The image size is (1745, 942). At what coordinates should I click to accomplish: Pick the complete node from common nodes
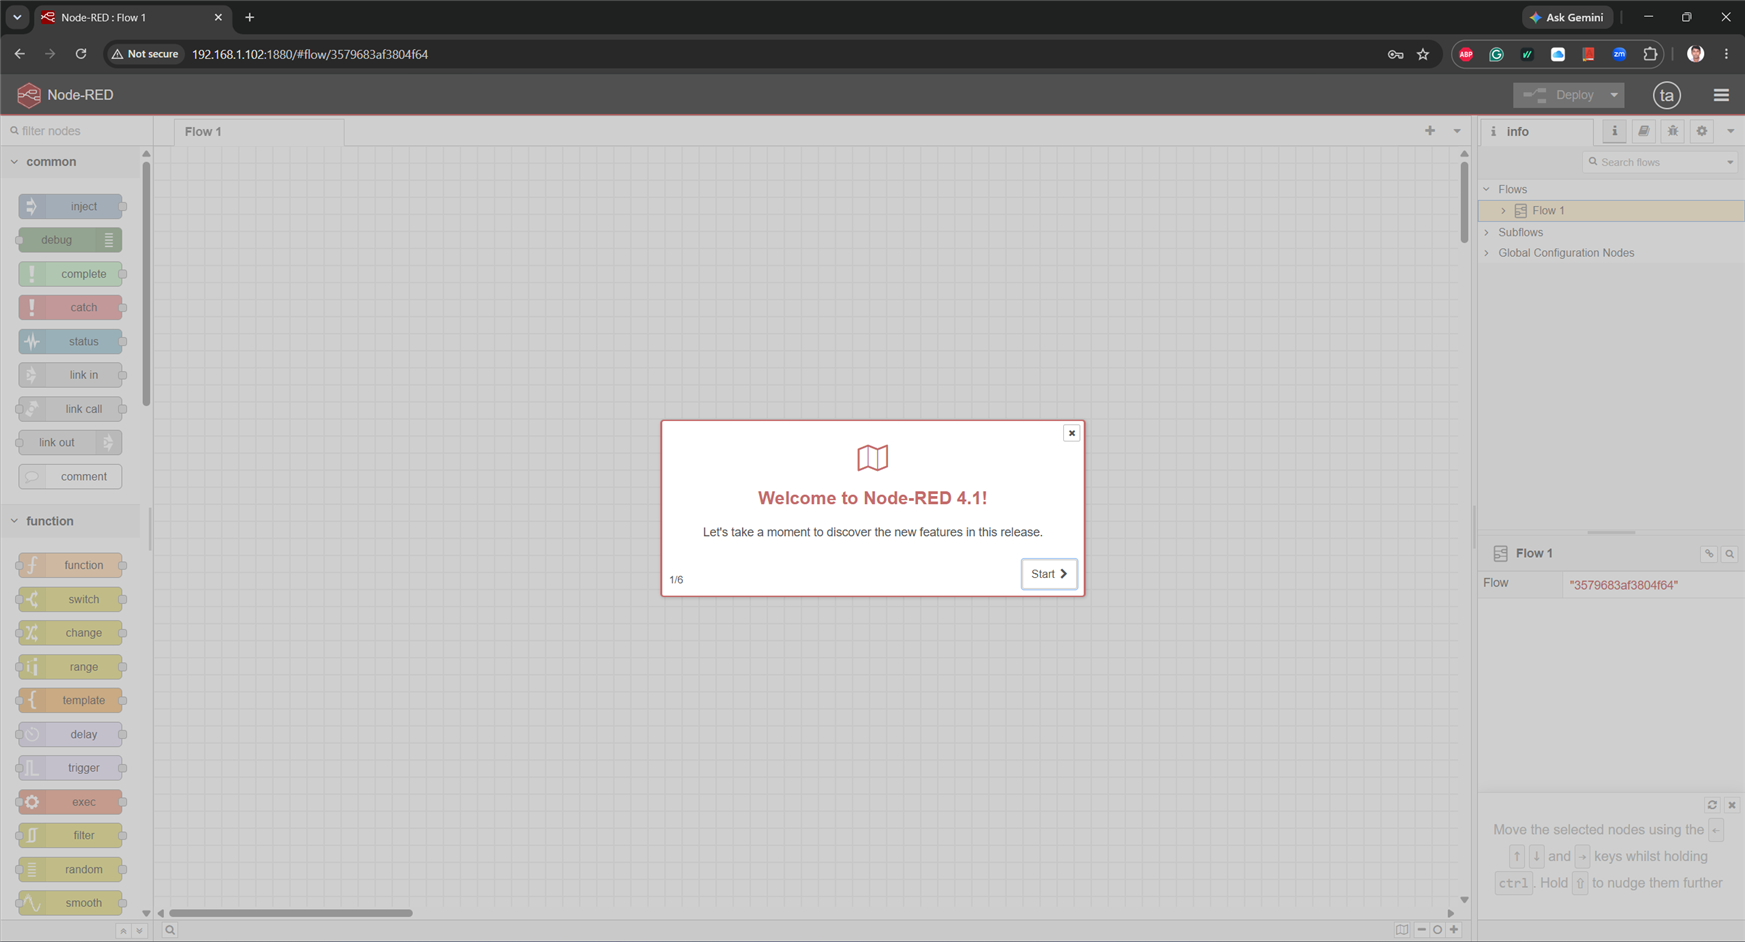70,274
